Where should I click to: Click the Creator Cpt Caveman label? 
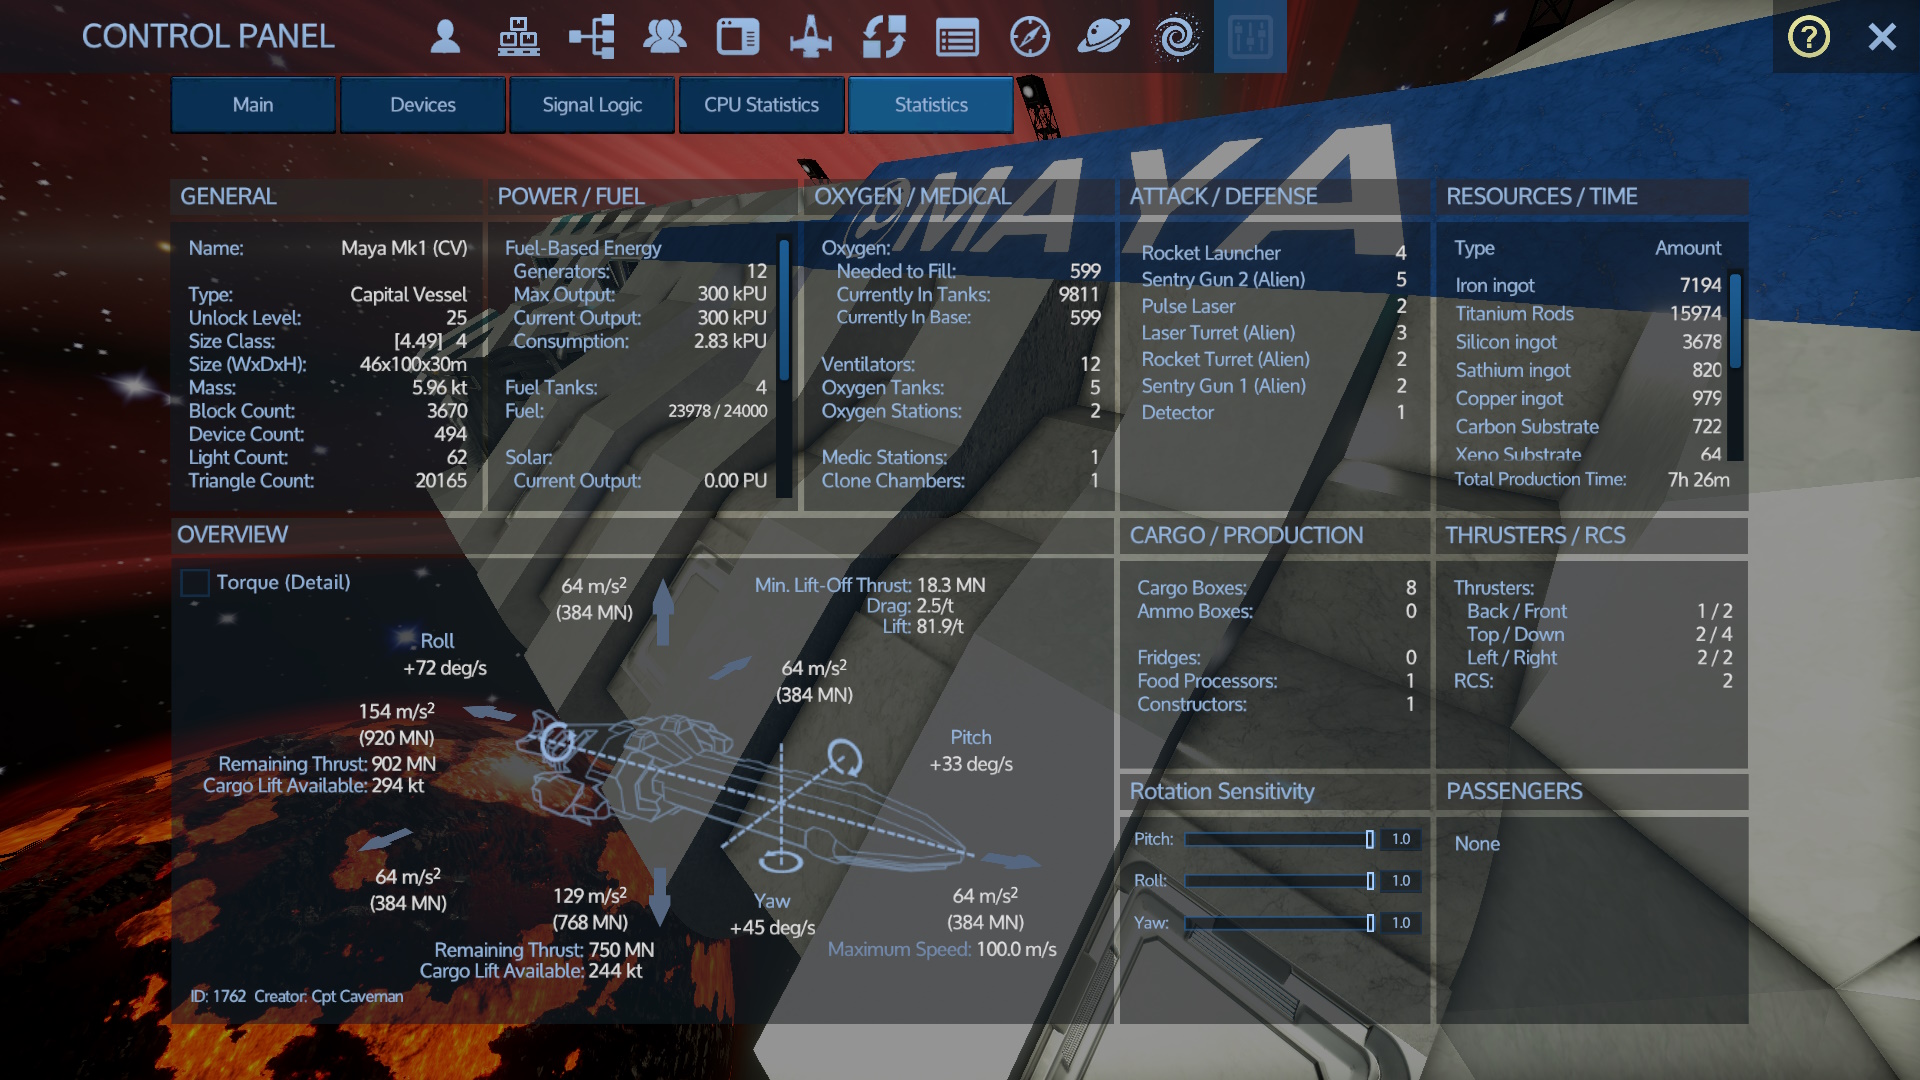click(328, 996)
